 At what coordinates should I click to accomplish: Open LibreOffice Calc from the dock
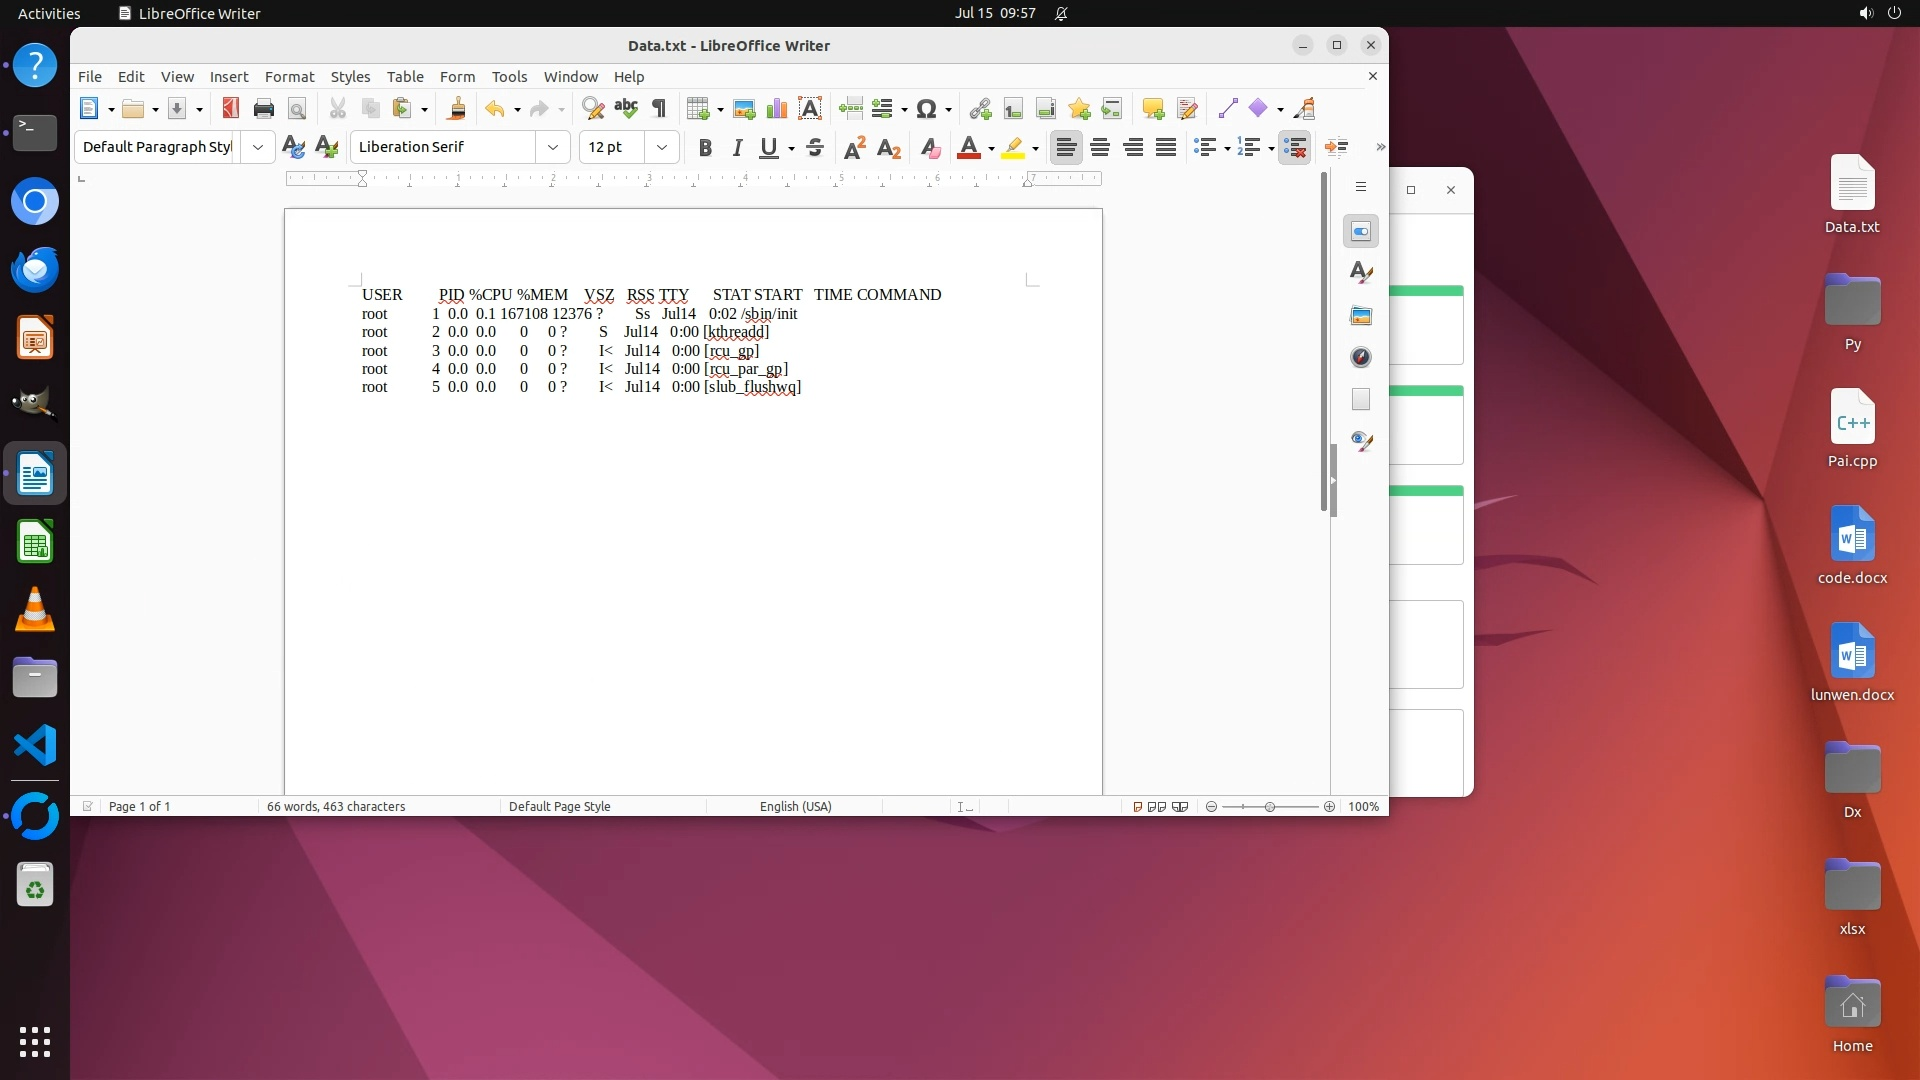35,543
